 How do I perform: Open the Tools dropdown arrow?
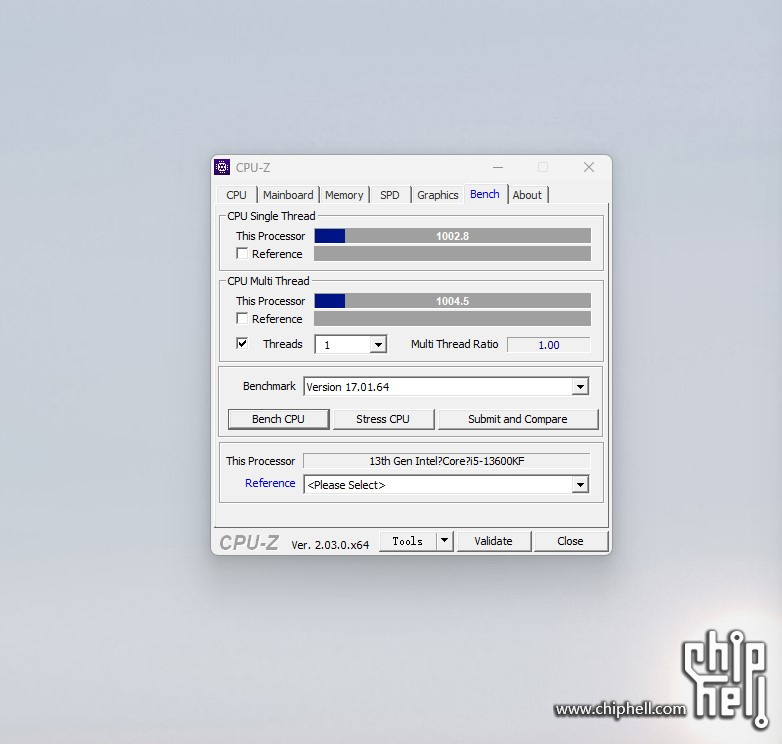[444, 541]
